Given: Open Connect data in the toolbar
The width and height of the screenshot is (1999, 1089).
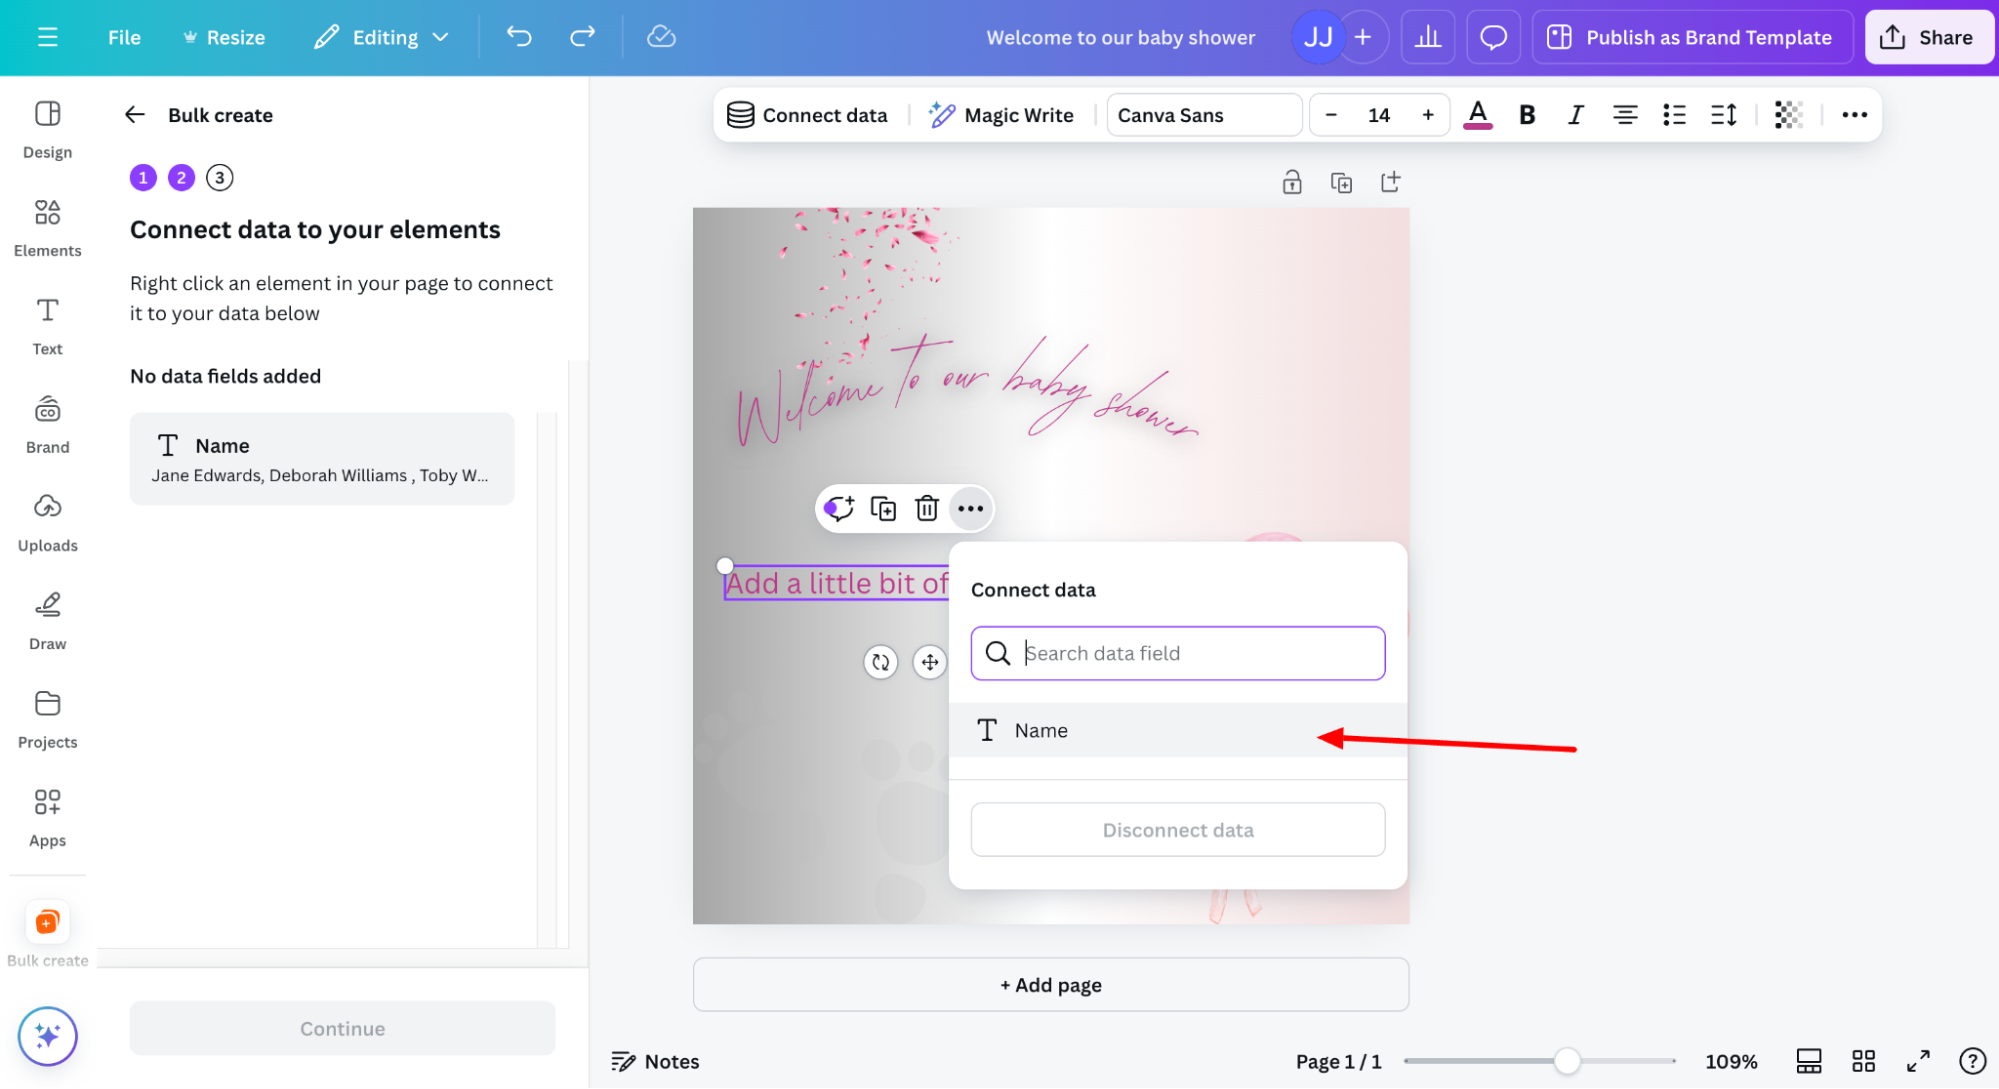Looking at the screenshot, I should [807, 115].
